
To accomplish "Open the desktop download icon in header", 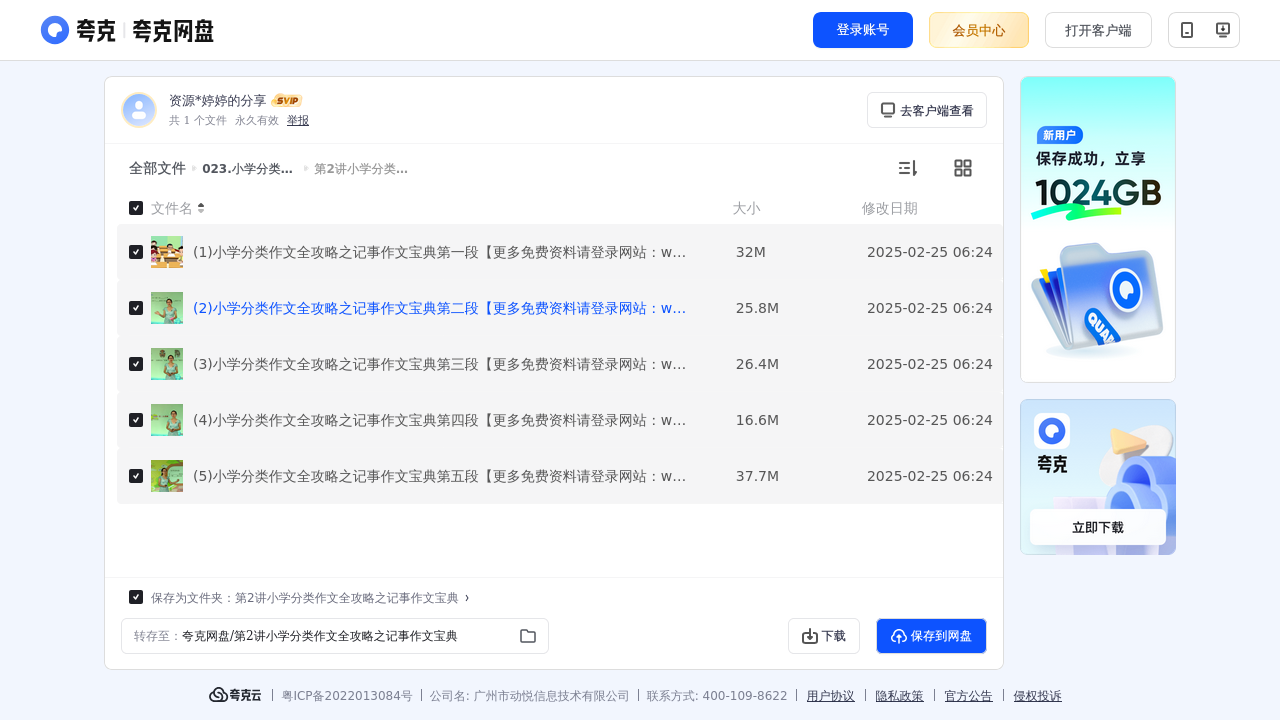I will point(1222,30).
